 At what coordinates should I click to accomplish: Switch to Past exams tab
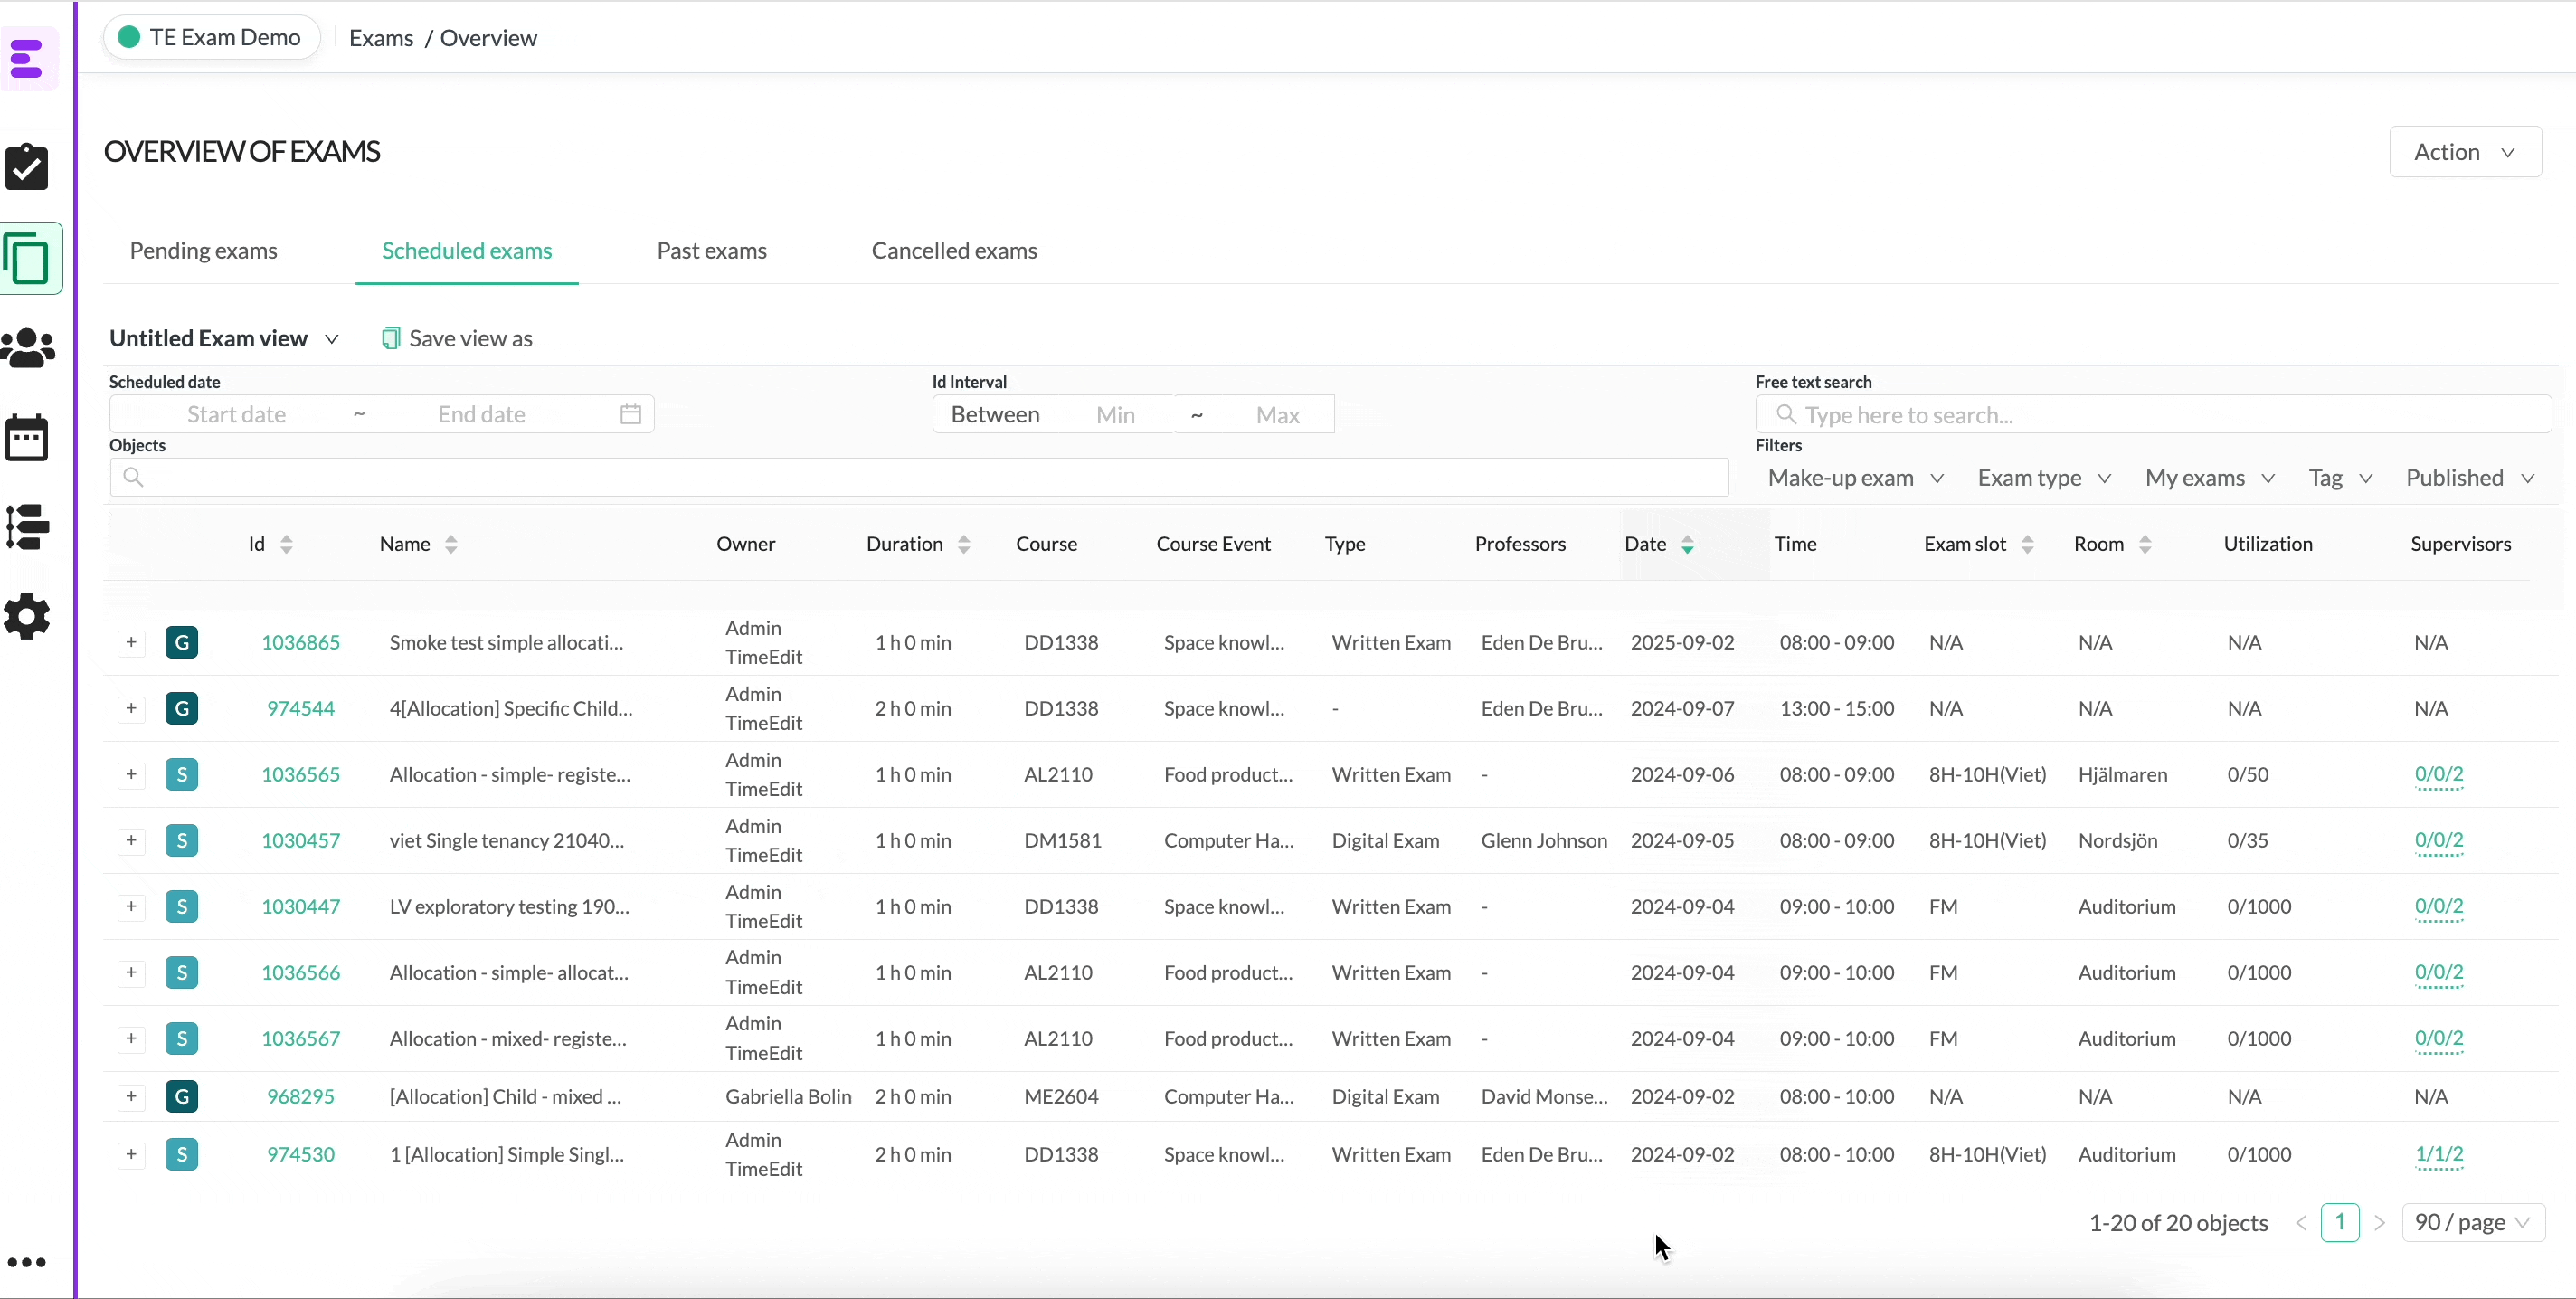pos(712,251)
